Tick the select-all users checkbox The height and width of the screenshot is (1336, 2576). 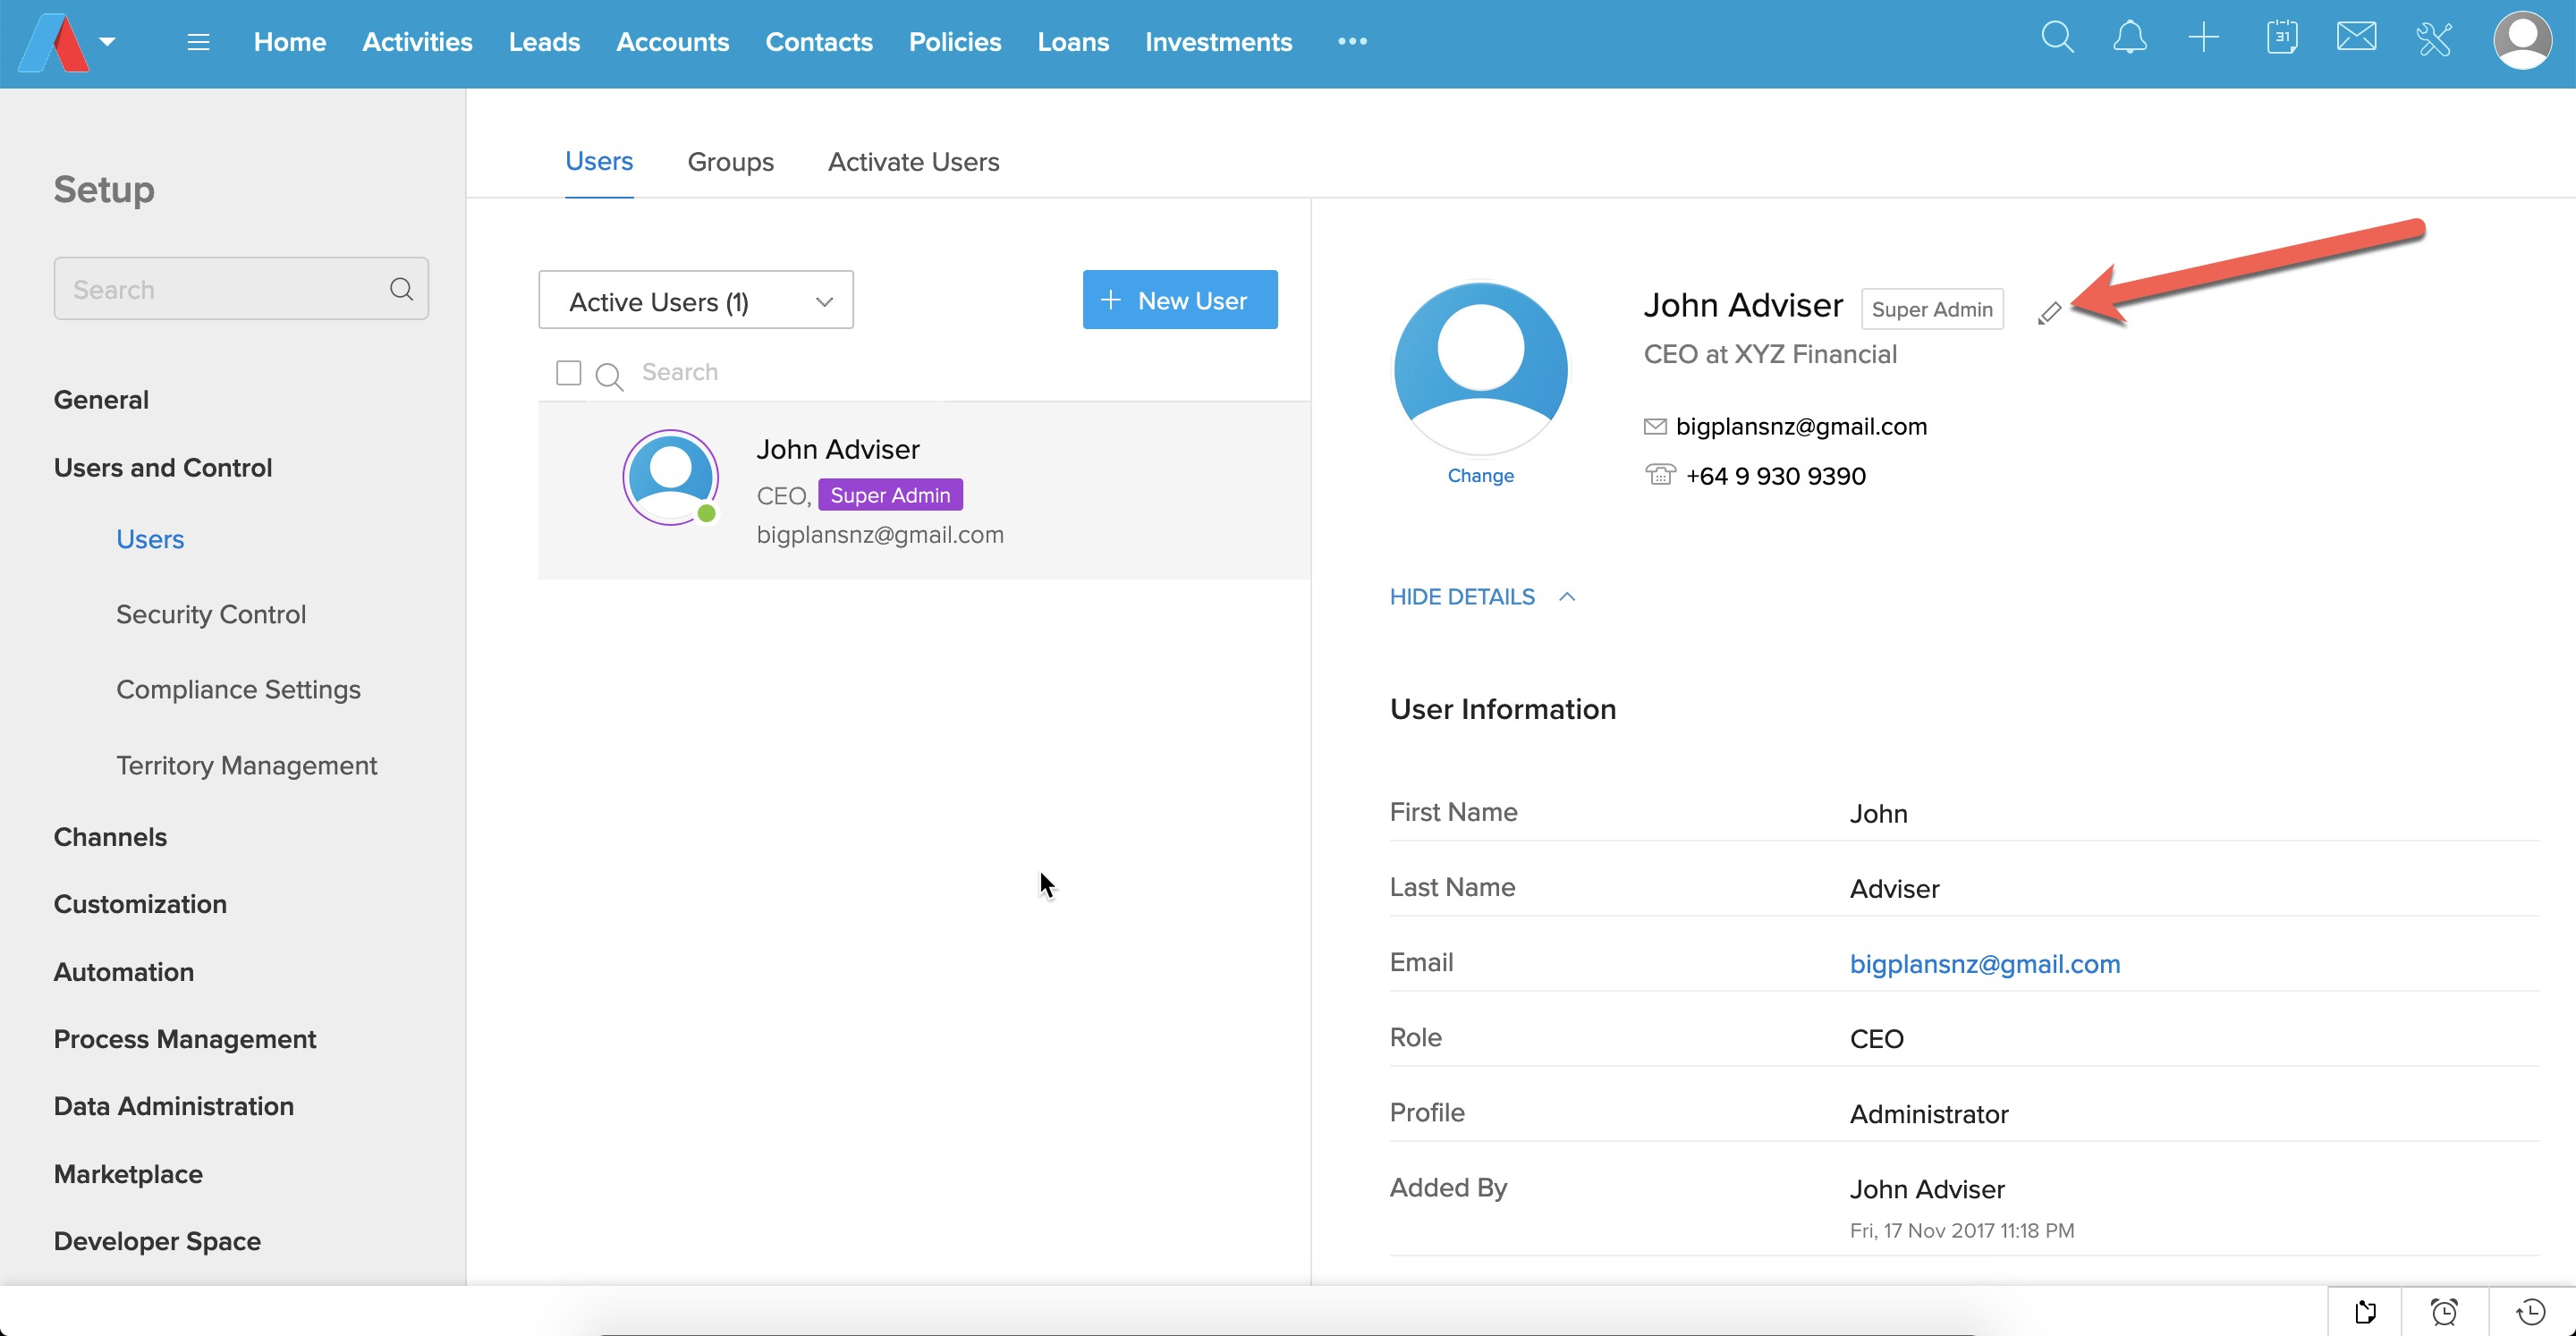tap(568, 373)
